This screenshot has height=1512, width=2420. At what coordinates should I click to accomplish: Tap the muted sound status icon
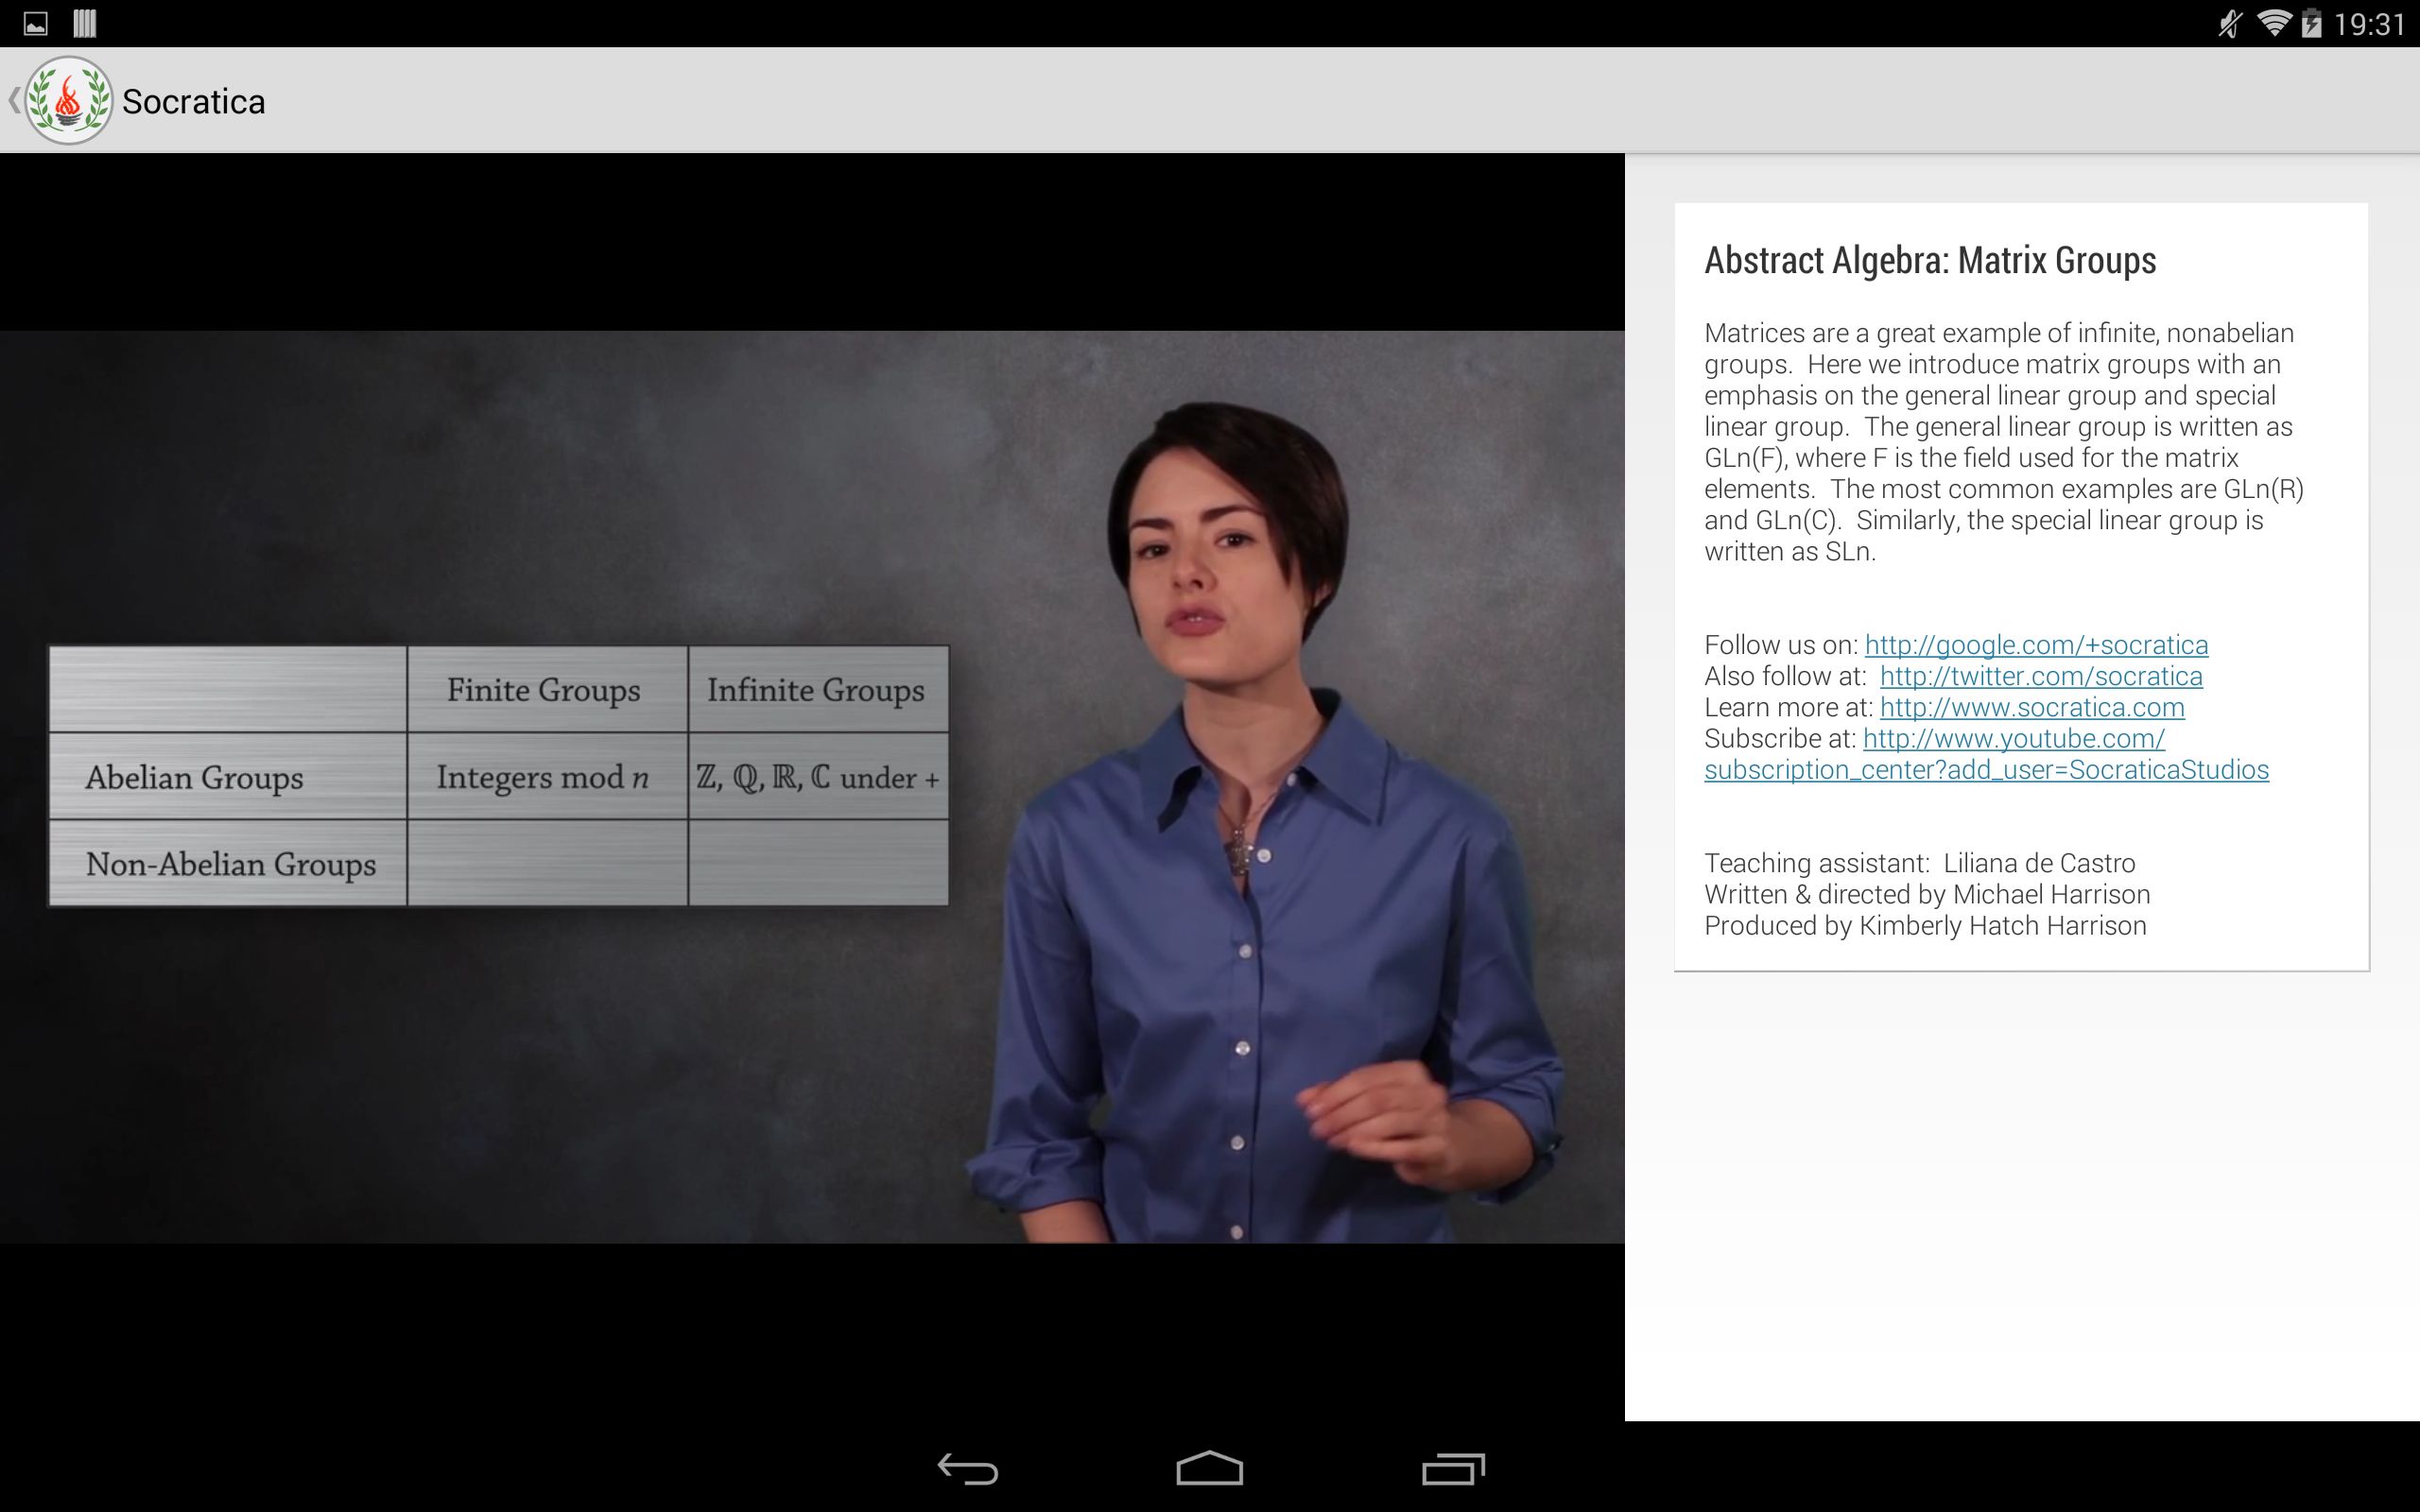2230,23
